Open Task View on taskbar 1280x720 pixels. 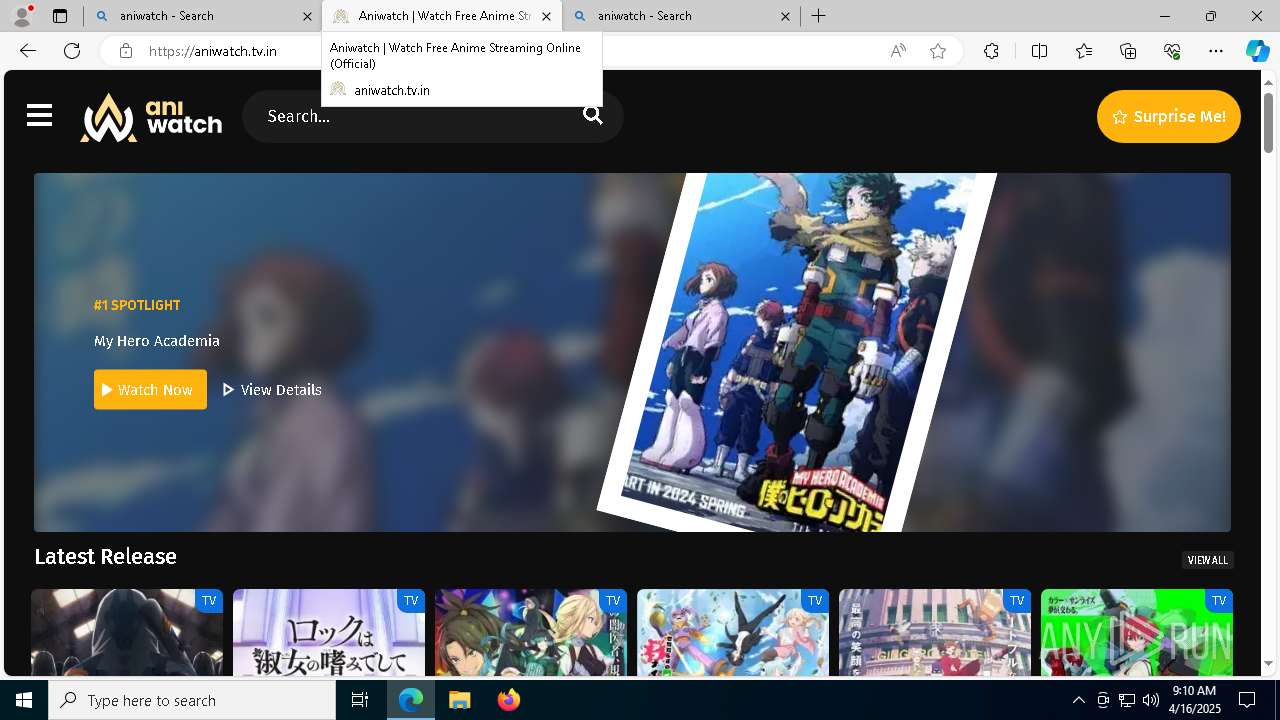tap(360, 700)
